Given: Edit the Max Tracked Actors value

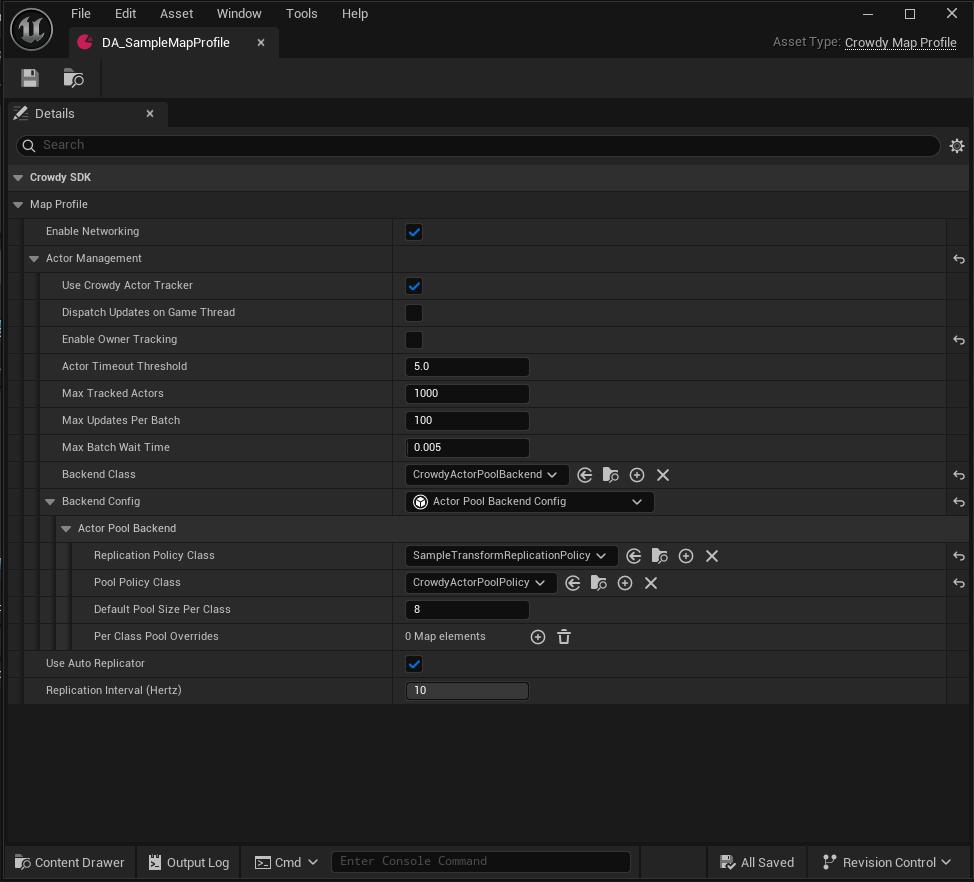Looking at the screenshot, I should click(x=467, y=394).
